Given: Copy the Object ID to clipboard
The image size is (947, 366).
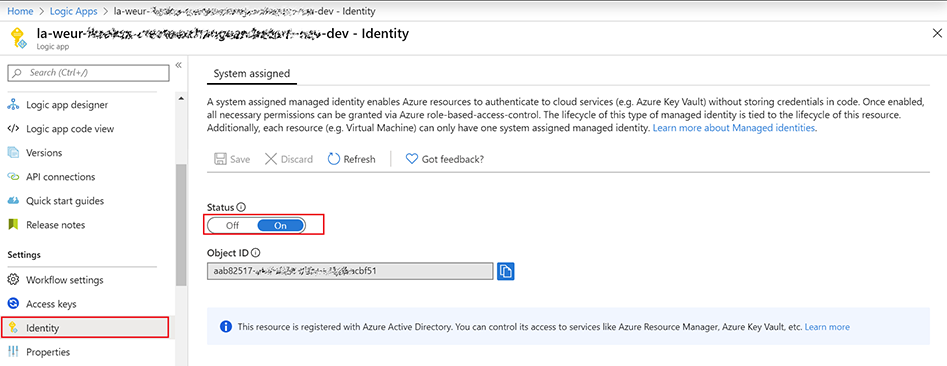Looking at the screenshot, I should point(506,272).
